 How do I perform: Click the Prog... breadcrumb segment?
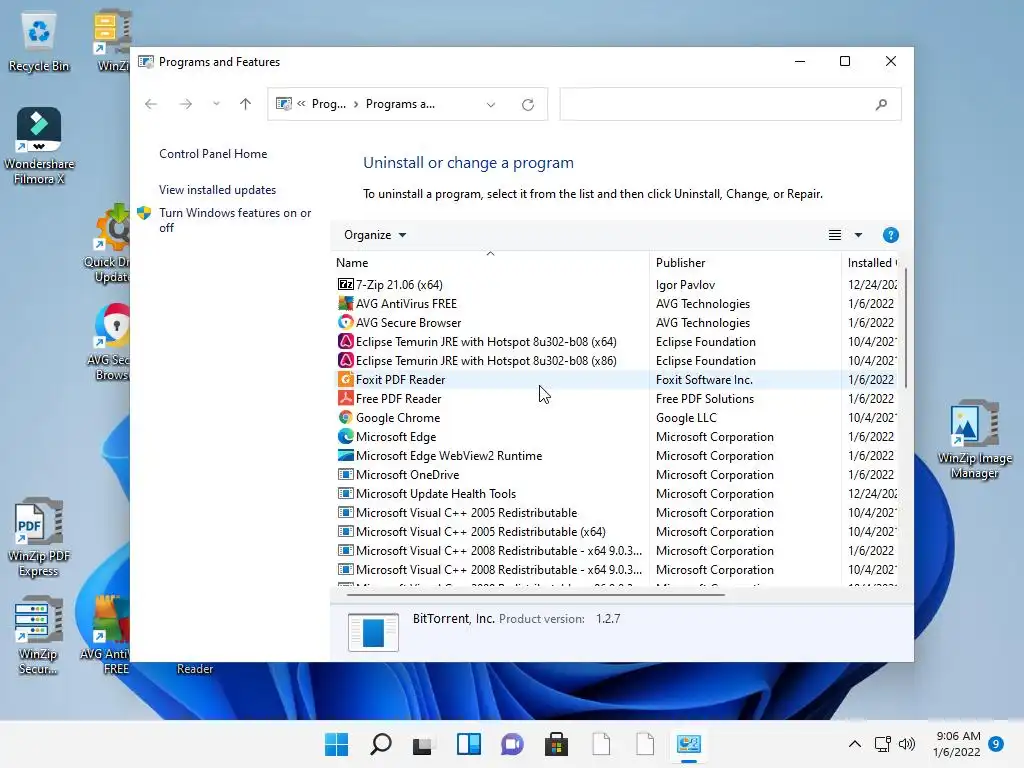[328, 104]
